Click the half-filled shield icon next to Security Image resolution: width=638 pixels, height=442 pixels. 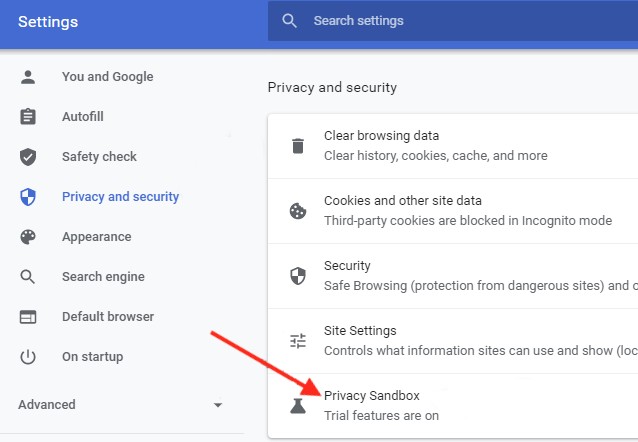[298, 276]
